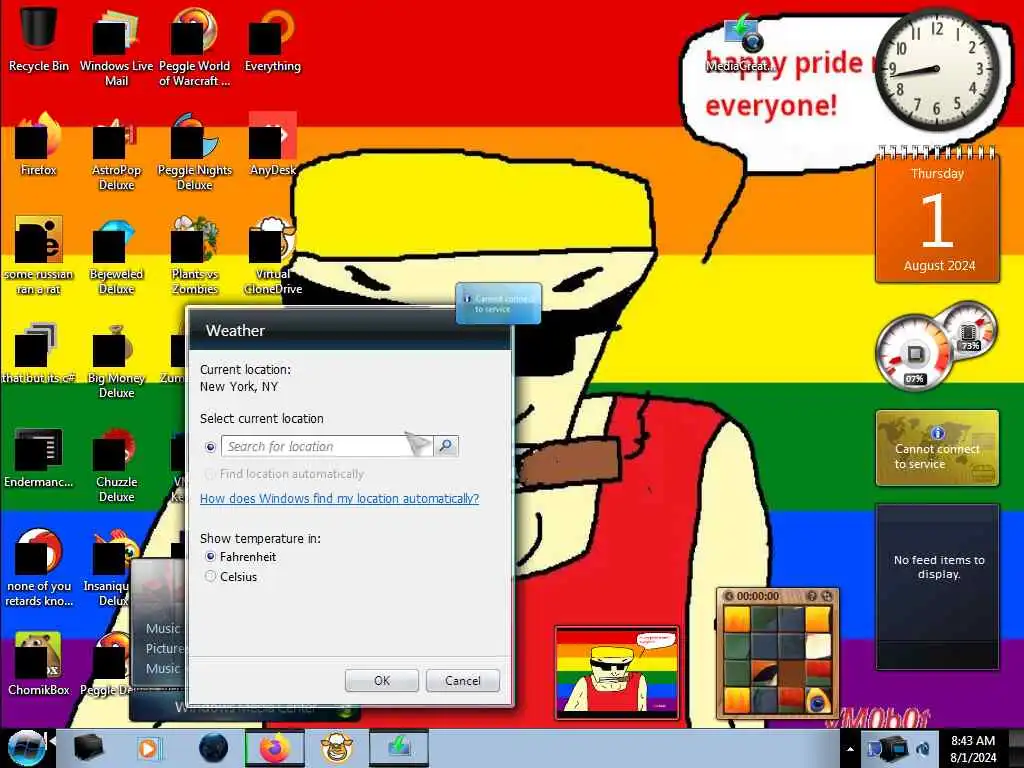Click the solve icon on Picture Puzzle gadget
1024x768 pixels.
click(827, 596)
